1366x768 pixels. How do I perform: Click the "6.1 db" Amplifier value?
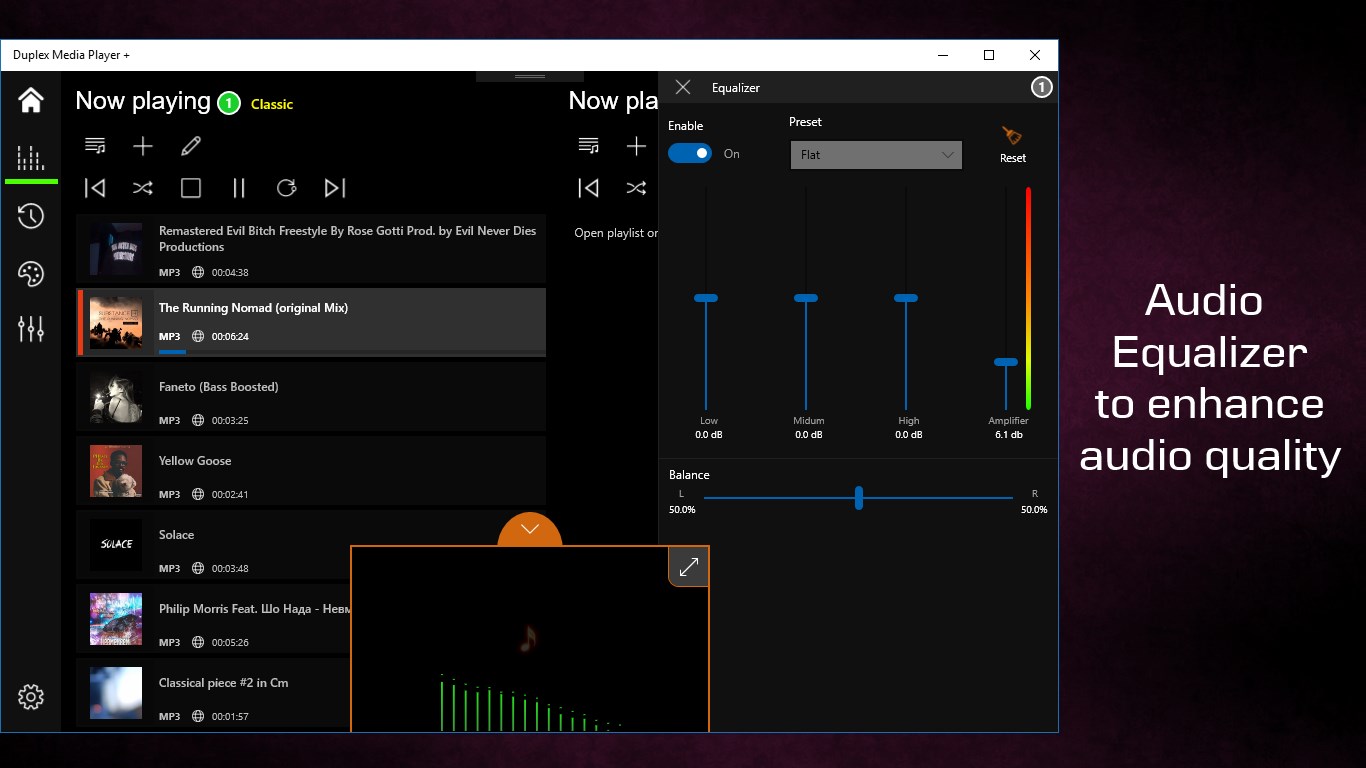(1009, 435)
